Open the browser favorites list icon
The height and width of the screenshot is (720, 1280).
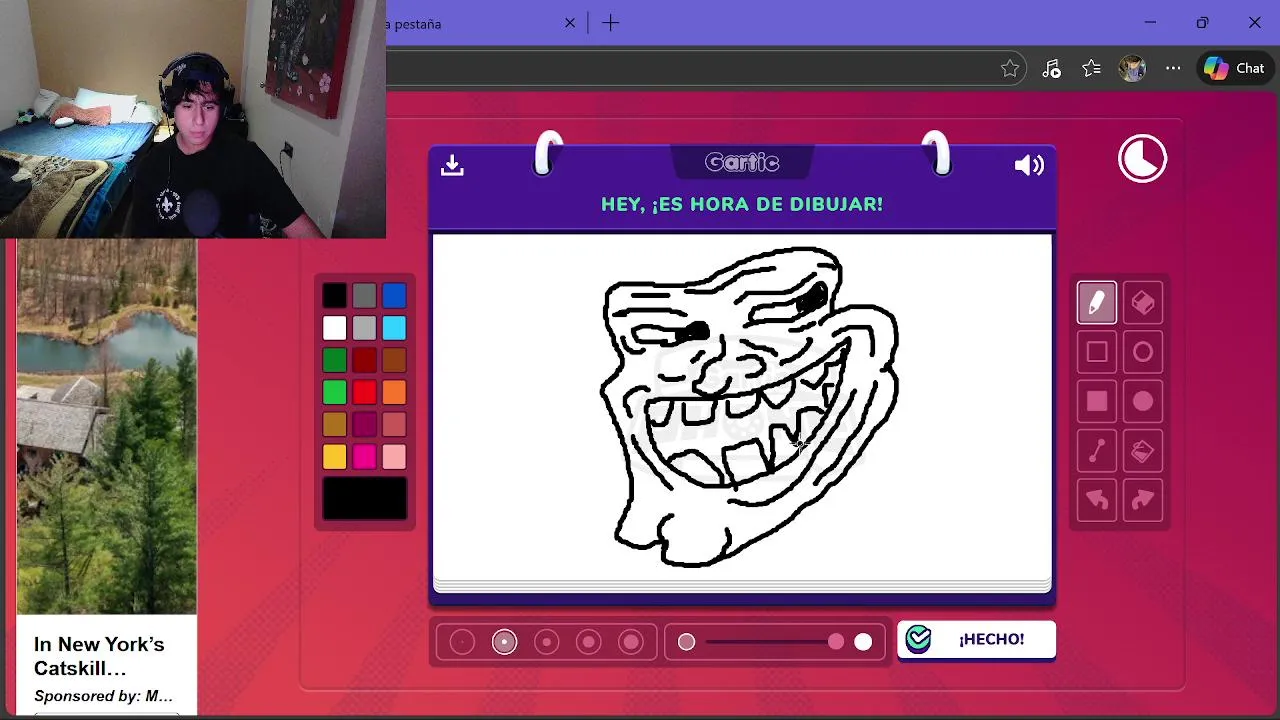[x=1091, y=68]
